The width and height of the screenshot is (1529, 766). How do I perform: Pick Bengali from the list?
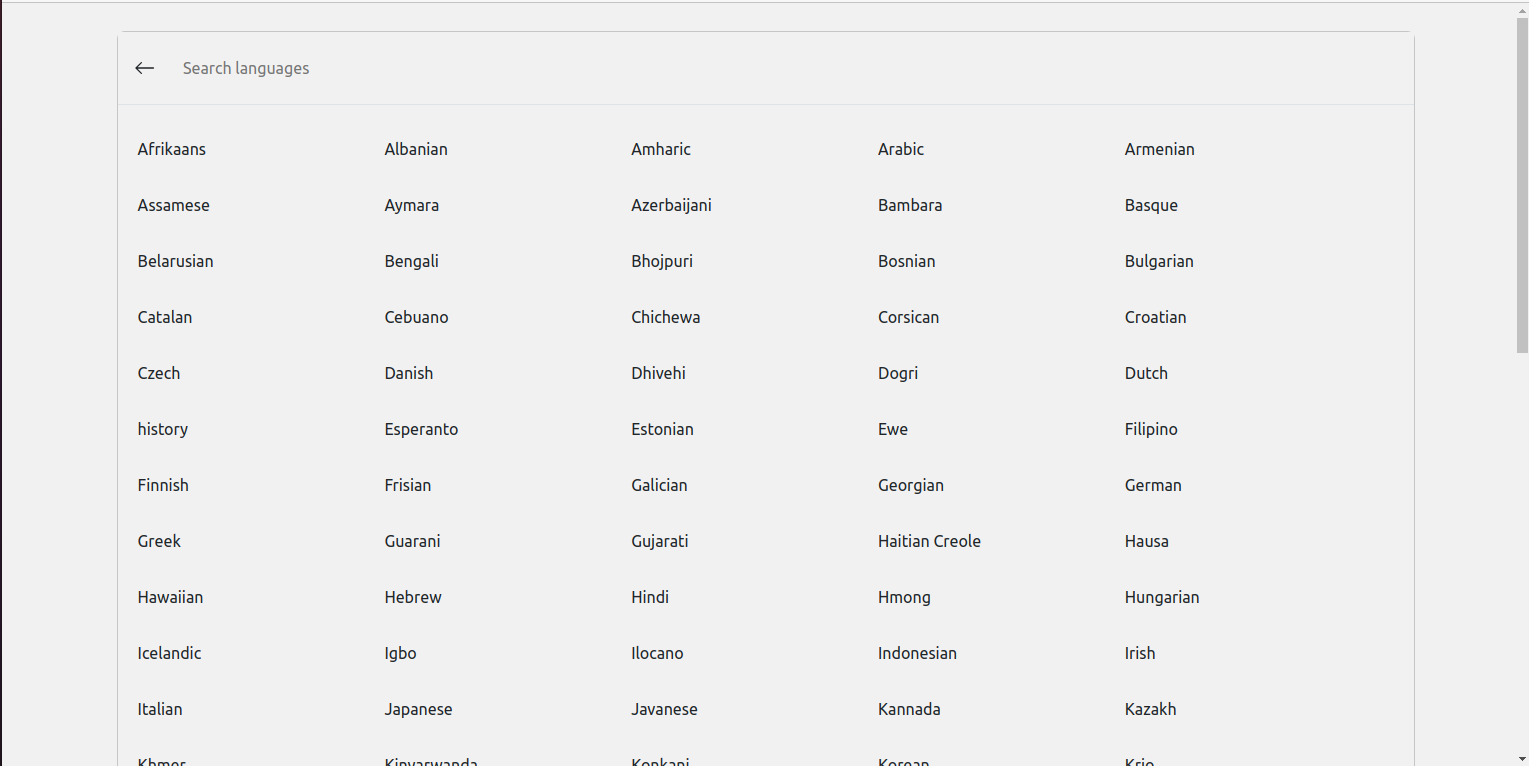tap(411, 261)
